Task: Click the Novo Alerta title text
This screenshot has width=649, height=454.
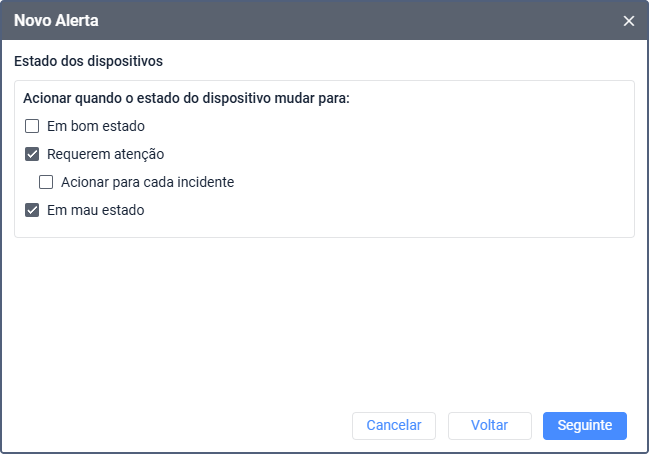Action: tap(56, 21)
